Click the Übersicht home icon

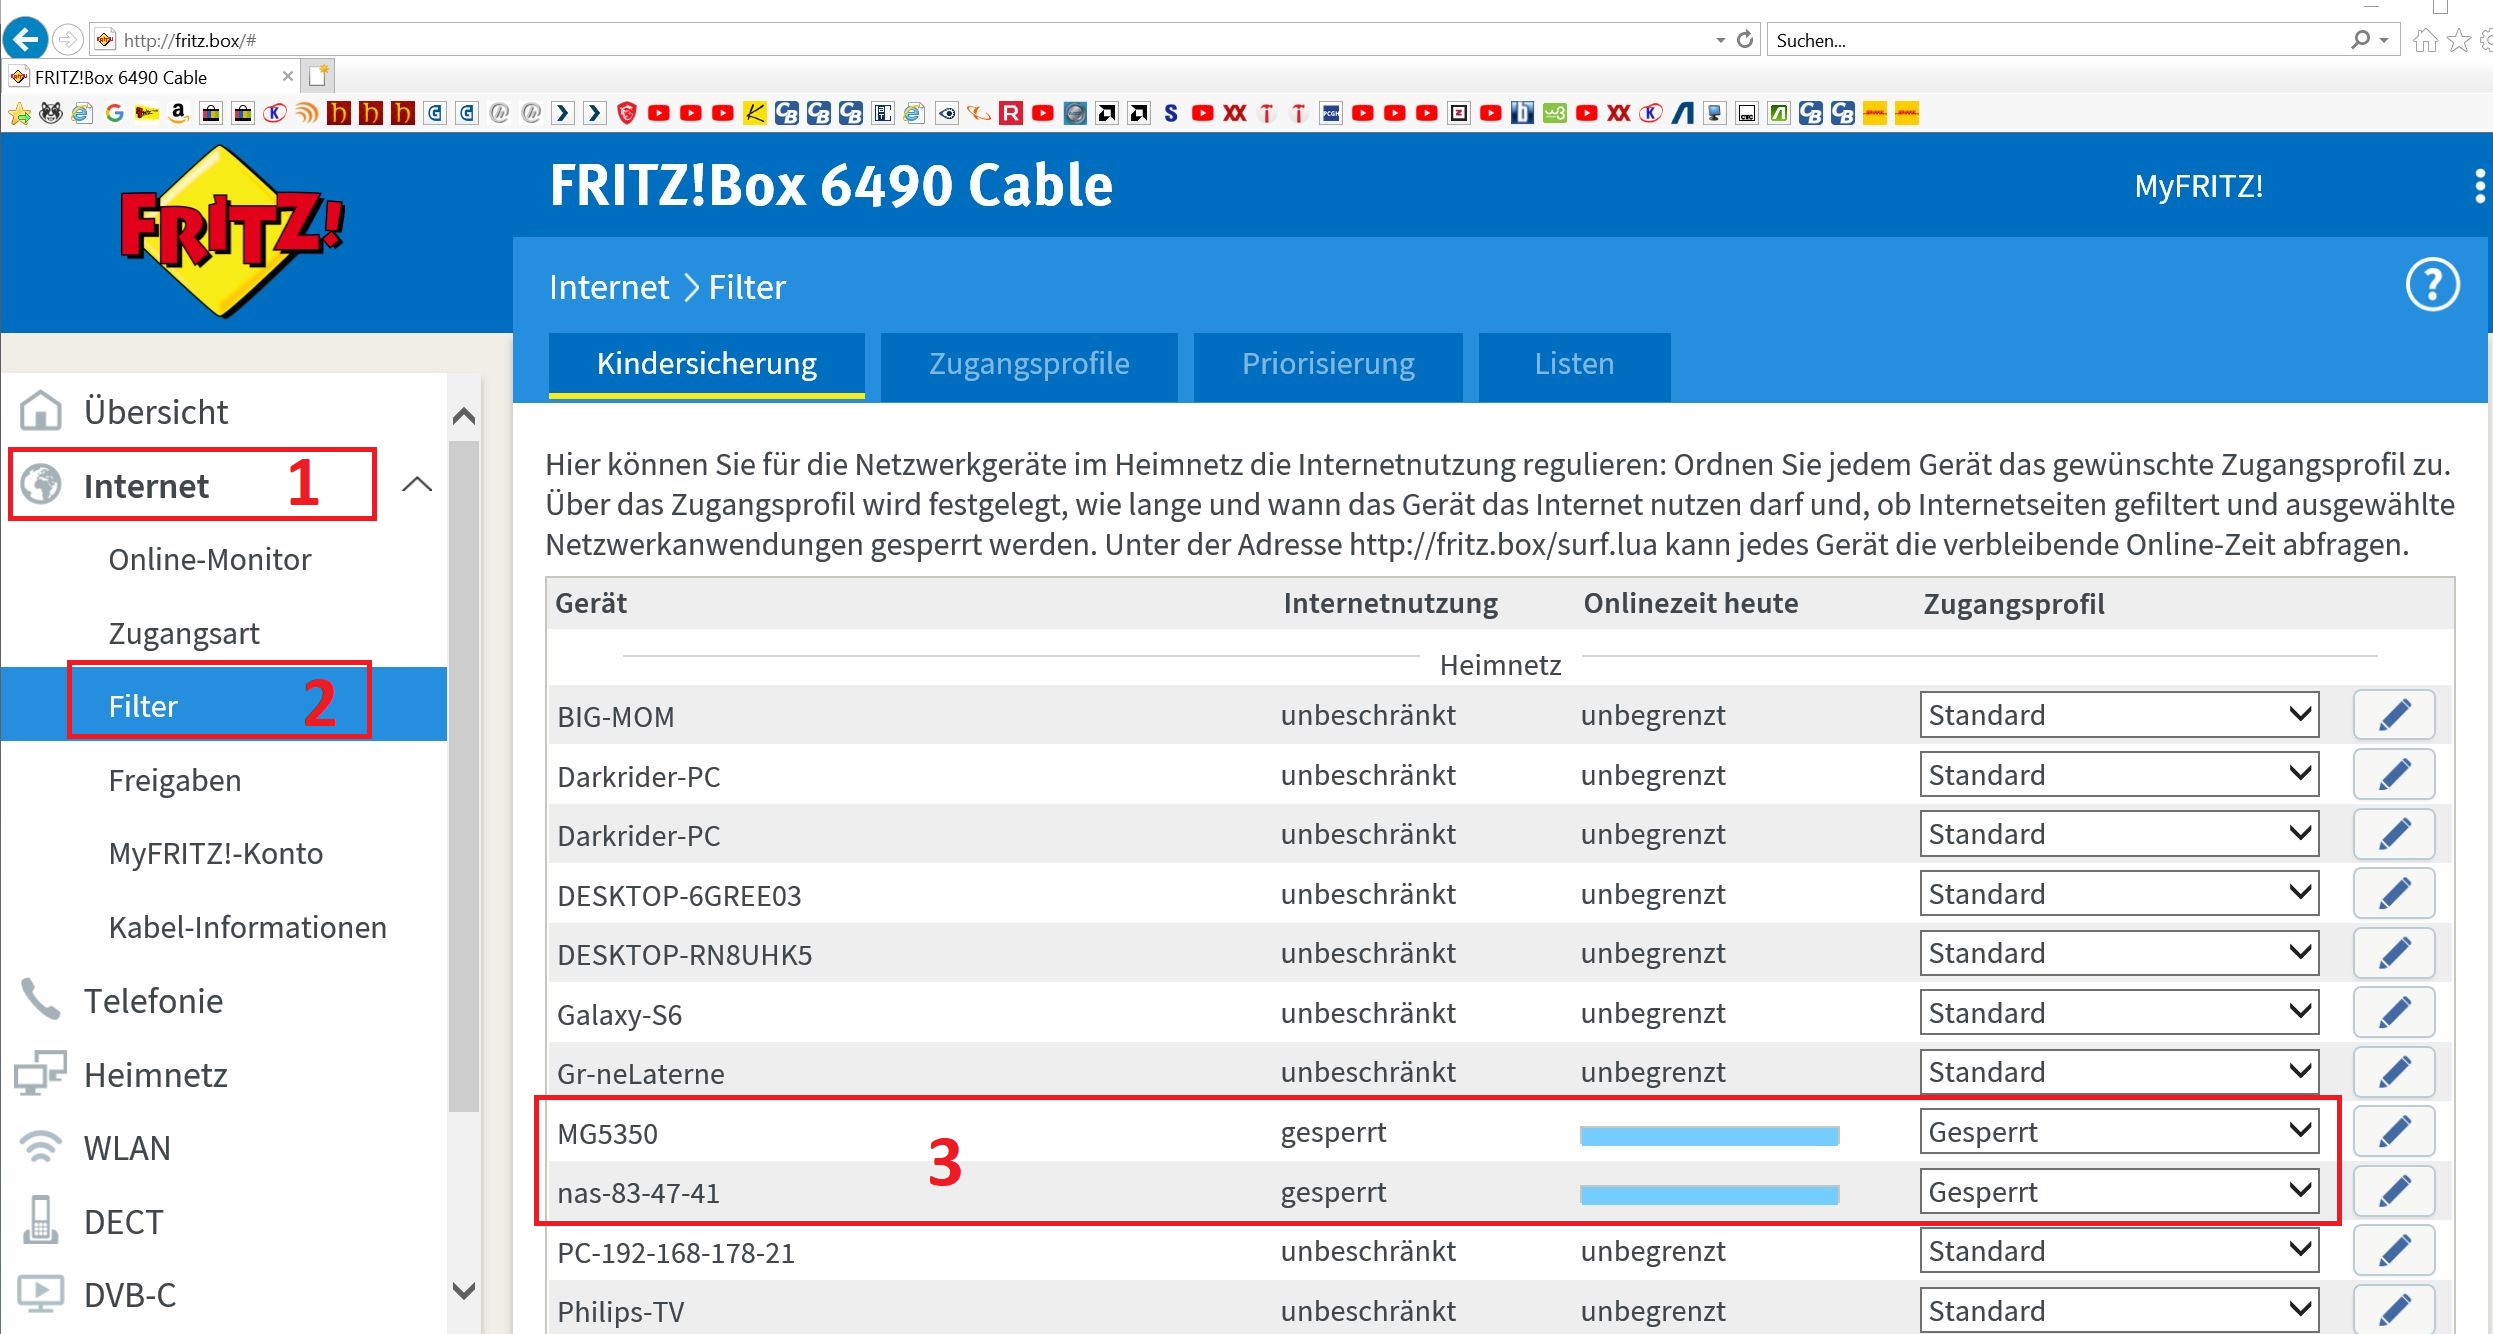pyautogui.click(x=41, y=411)
